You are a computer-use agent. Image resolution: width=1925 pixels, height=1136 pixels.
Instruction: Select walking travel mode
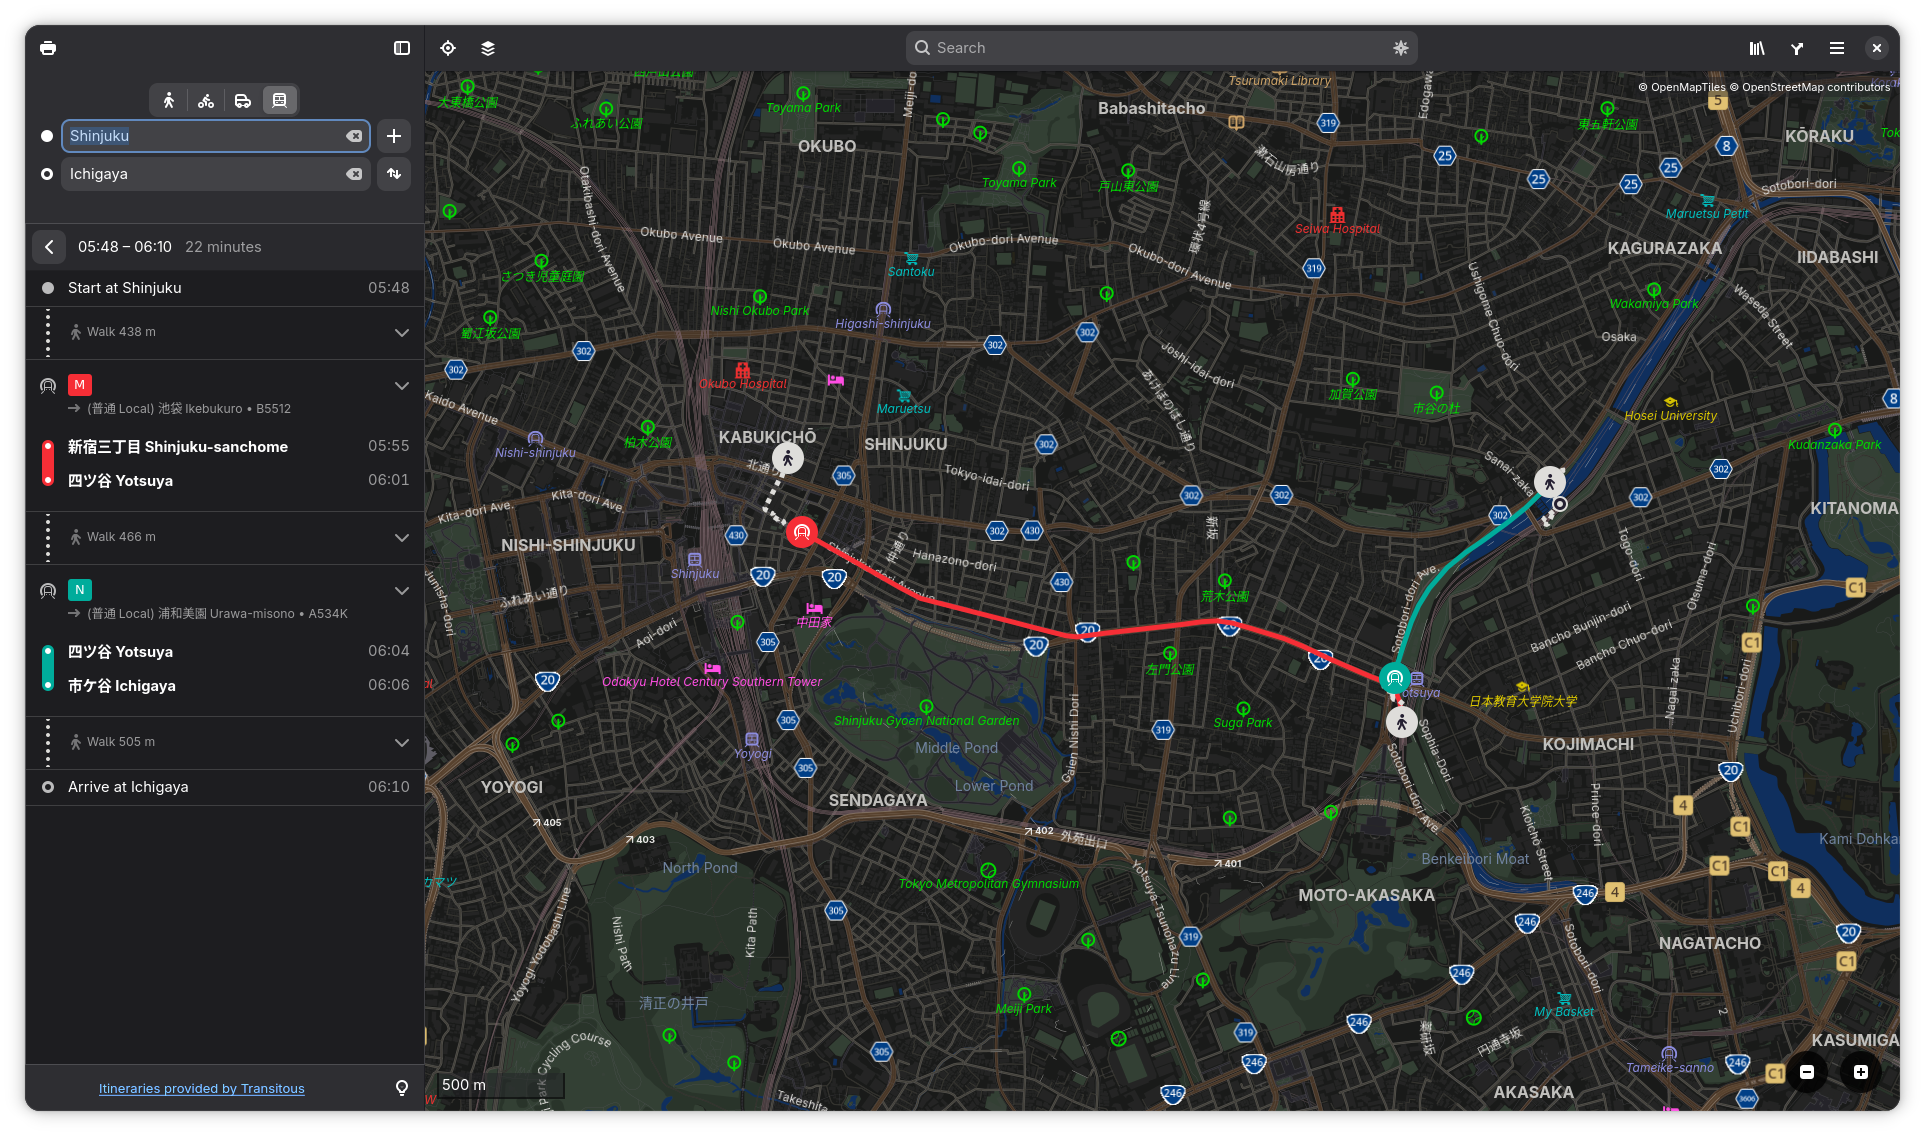coord(169,100)
